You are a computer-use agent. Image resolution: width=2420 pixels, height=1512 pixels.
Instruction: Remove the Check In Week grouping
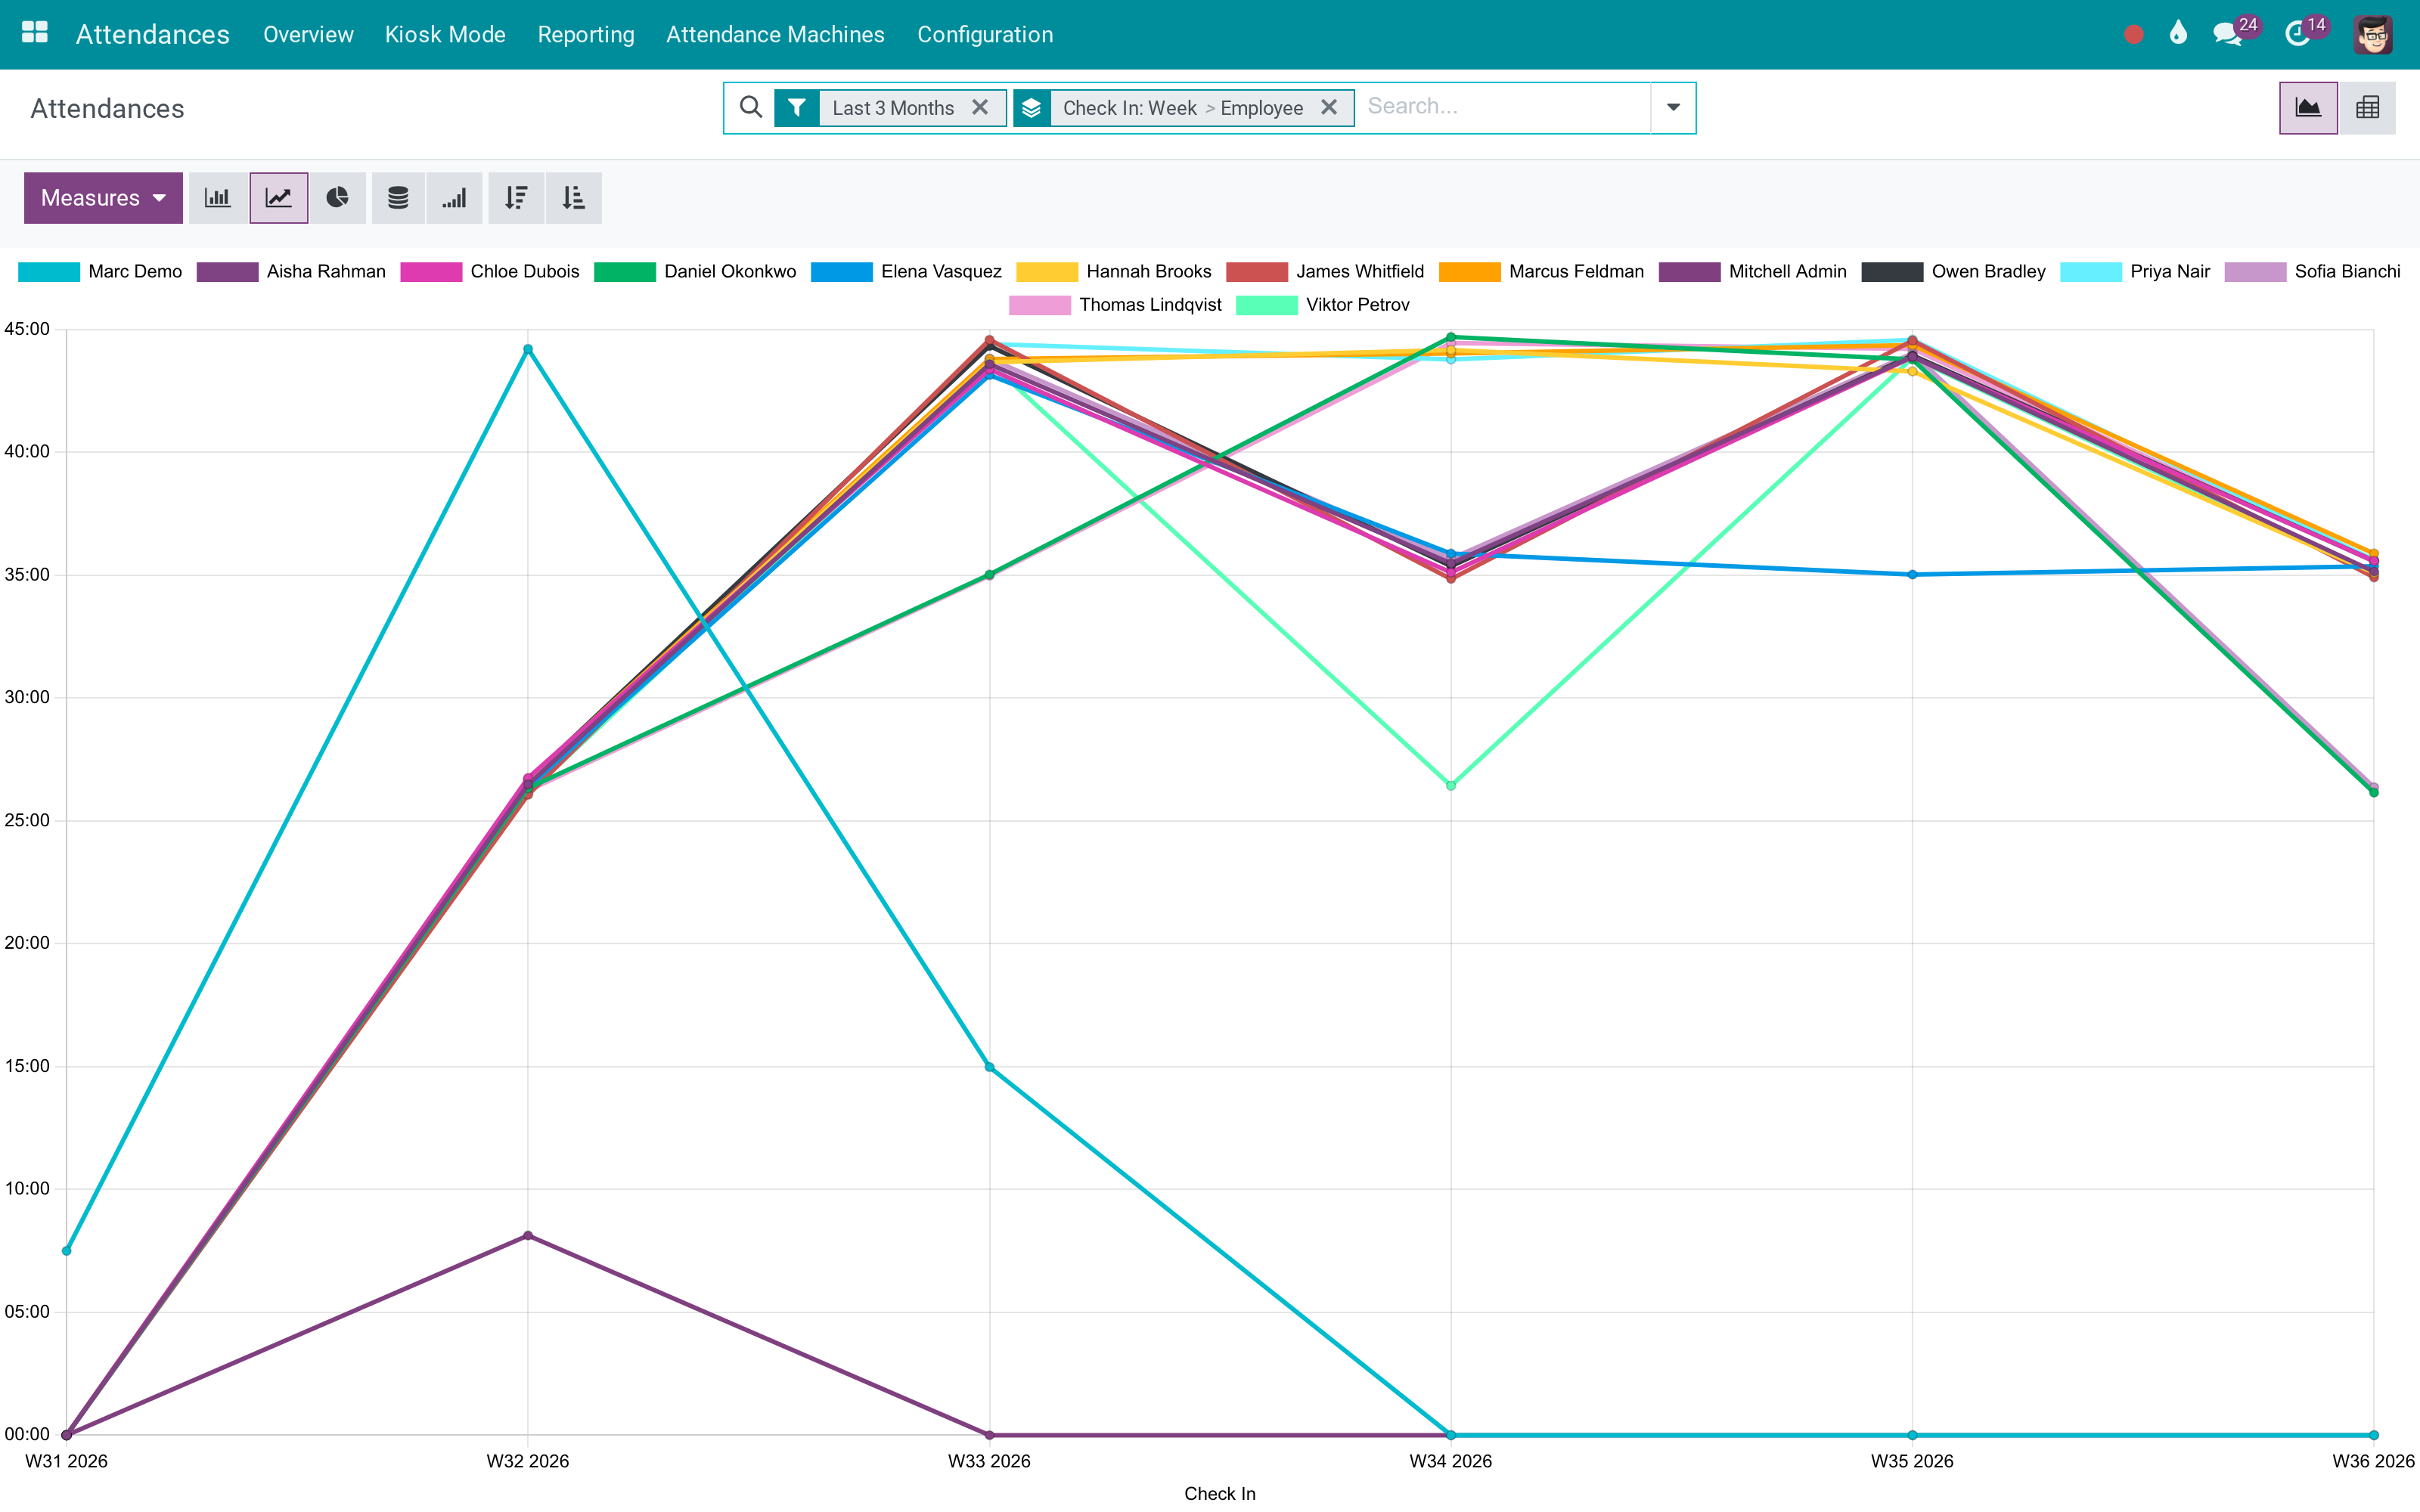[x=1329, y=107]
